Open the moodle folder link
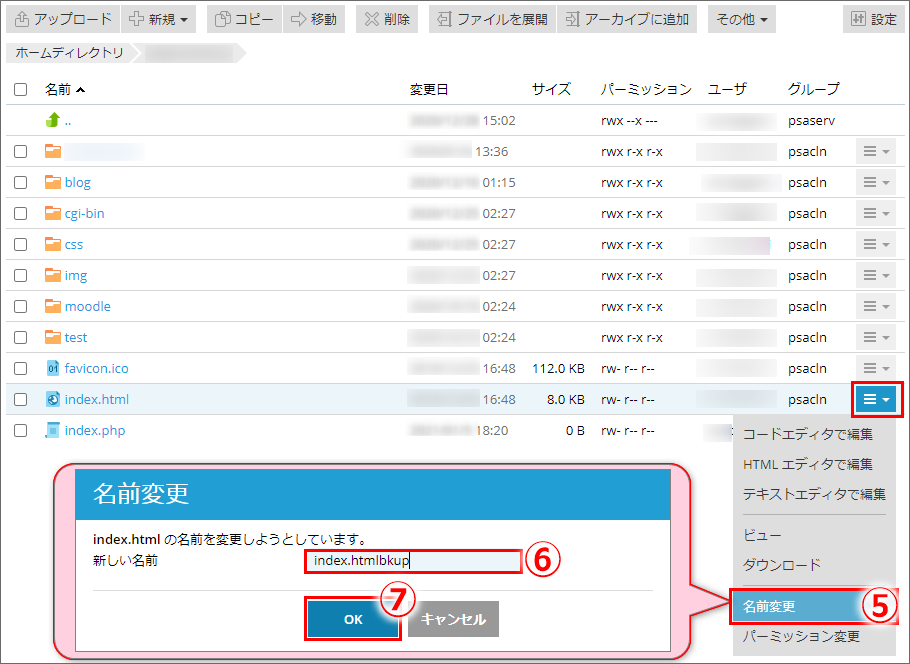Image resolution: width=910 pixels, height=664 pixels. click(x=88, y=306)
